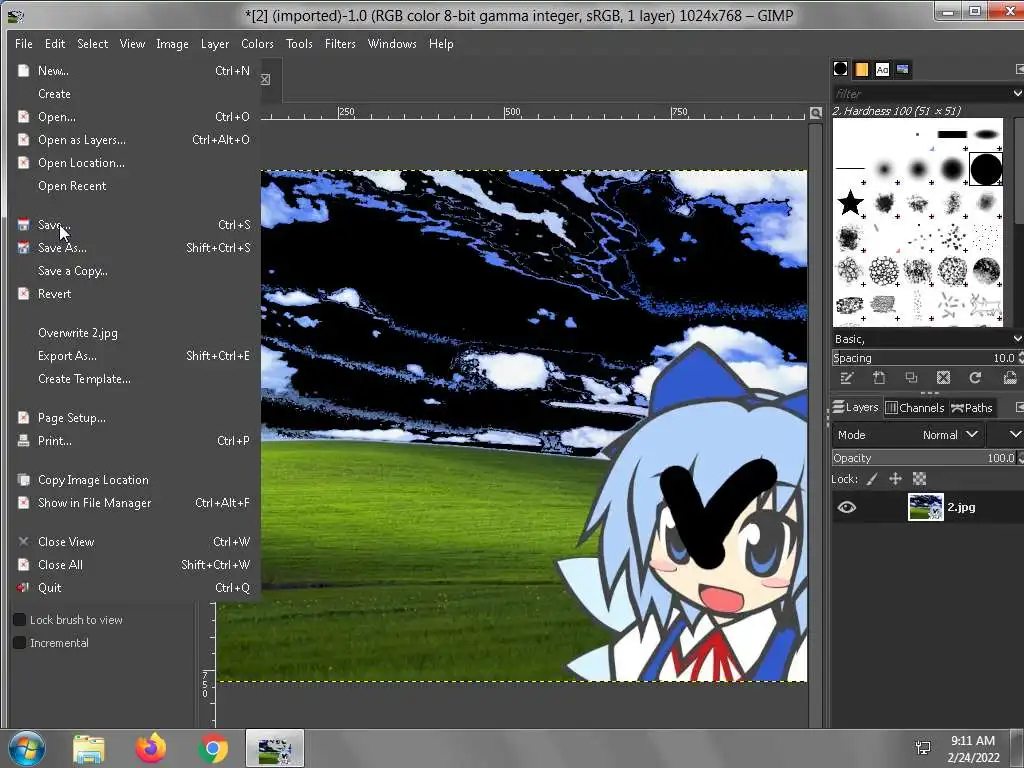Click the close tab icon on the image tab

[x=265, y=79]
